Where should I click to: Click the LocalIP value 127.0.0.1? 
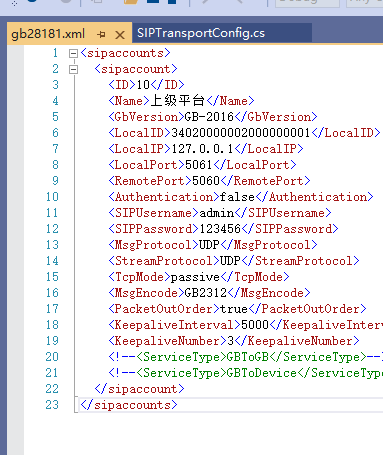pos(202,149)
